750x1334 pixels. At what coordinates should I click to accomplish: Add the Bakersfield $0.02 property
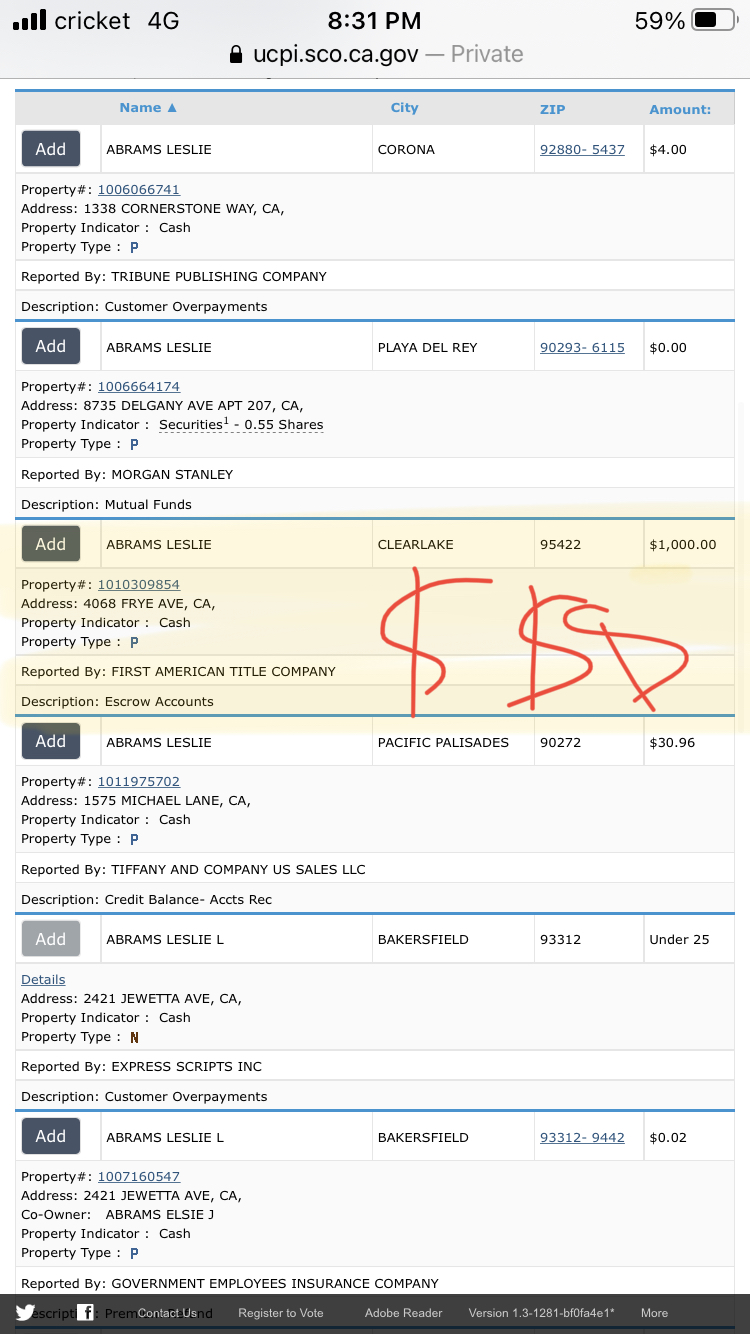click(51, 1136)
